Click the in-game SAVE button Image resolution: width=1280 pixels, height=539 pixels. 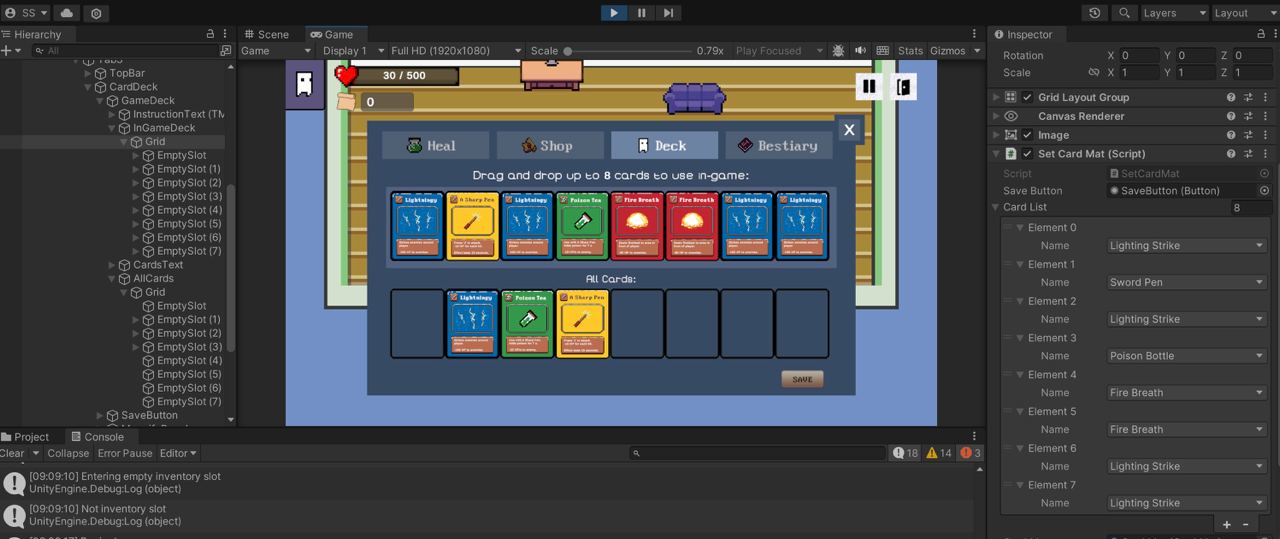tap(802, 379)
